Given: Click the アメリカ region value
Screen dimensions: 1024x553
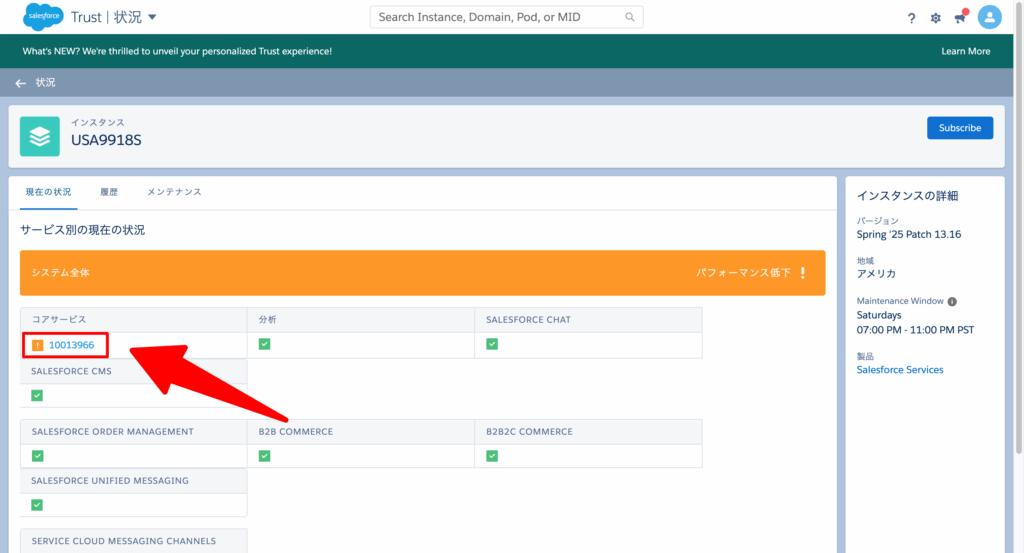Looking at the screenshot, I should [876, 274].
